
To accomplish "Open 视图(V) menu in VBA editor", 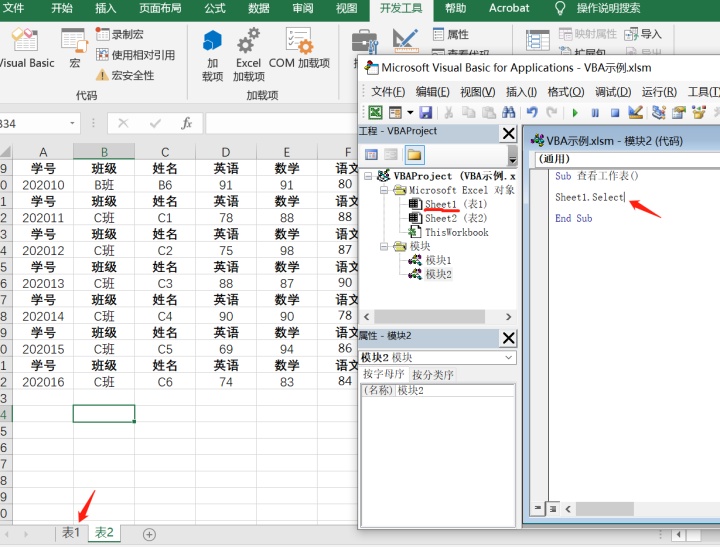I will [478, 92].
